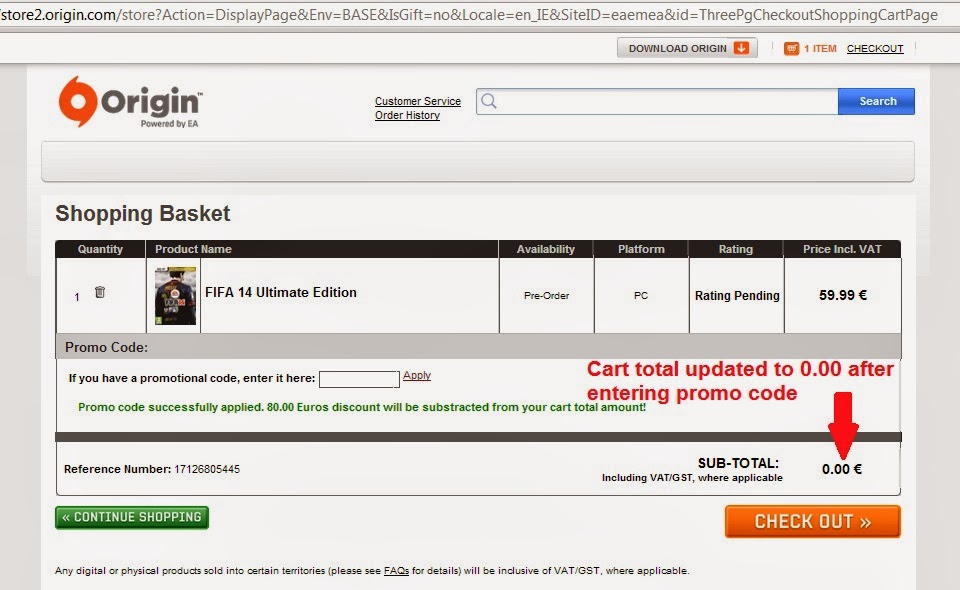Click the Rating column header

(x=735, y=249)
